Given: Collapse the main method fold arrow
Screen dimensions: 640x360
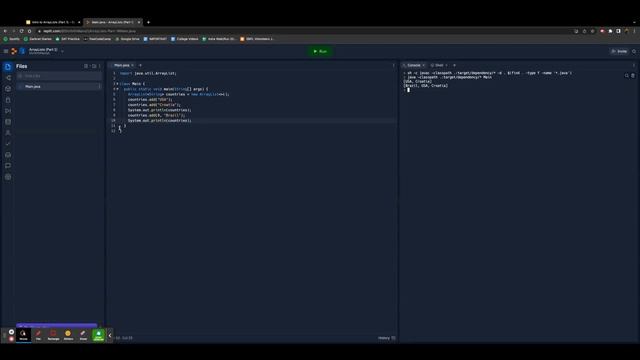Looking at the screenshot, I should click(118, 89).
